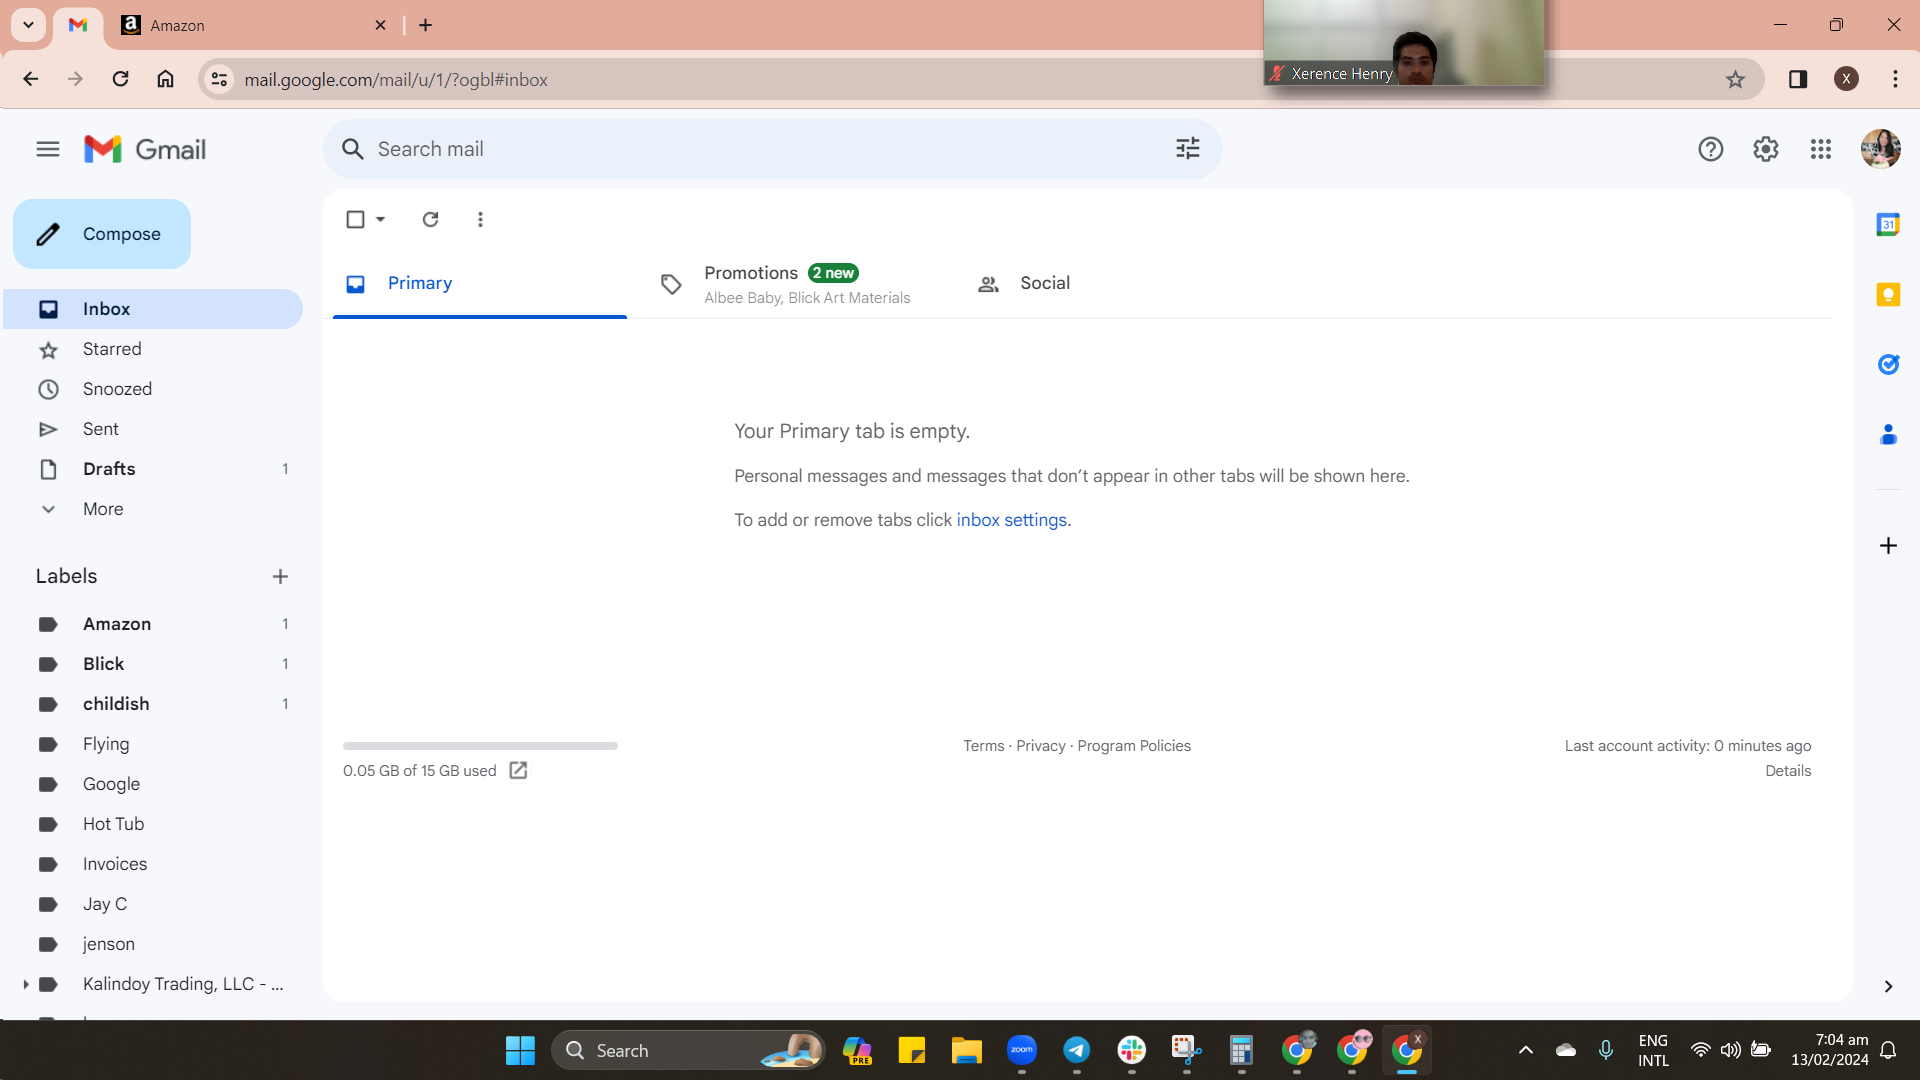1920x1080 pixels.
Task: Open the Snoozed folder
Action: pos(153,389)
